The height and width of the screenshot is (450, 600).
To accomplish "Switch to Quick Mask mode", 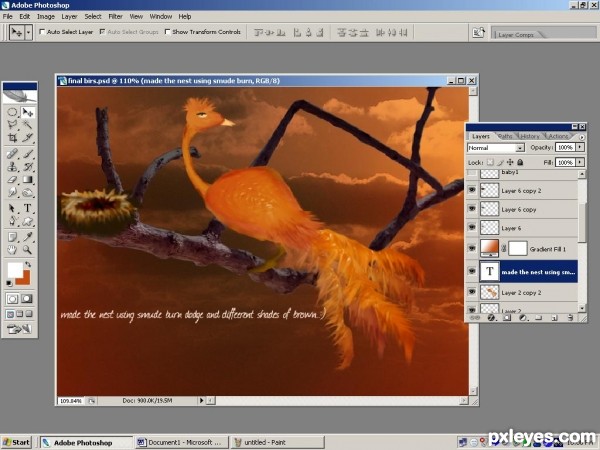I will [x=27, y=298].
